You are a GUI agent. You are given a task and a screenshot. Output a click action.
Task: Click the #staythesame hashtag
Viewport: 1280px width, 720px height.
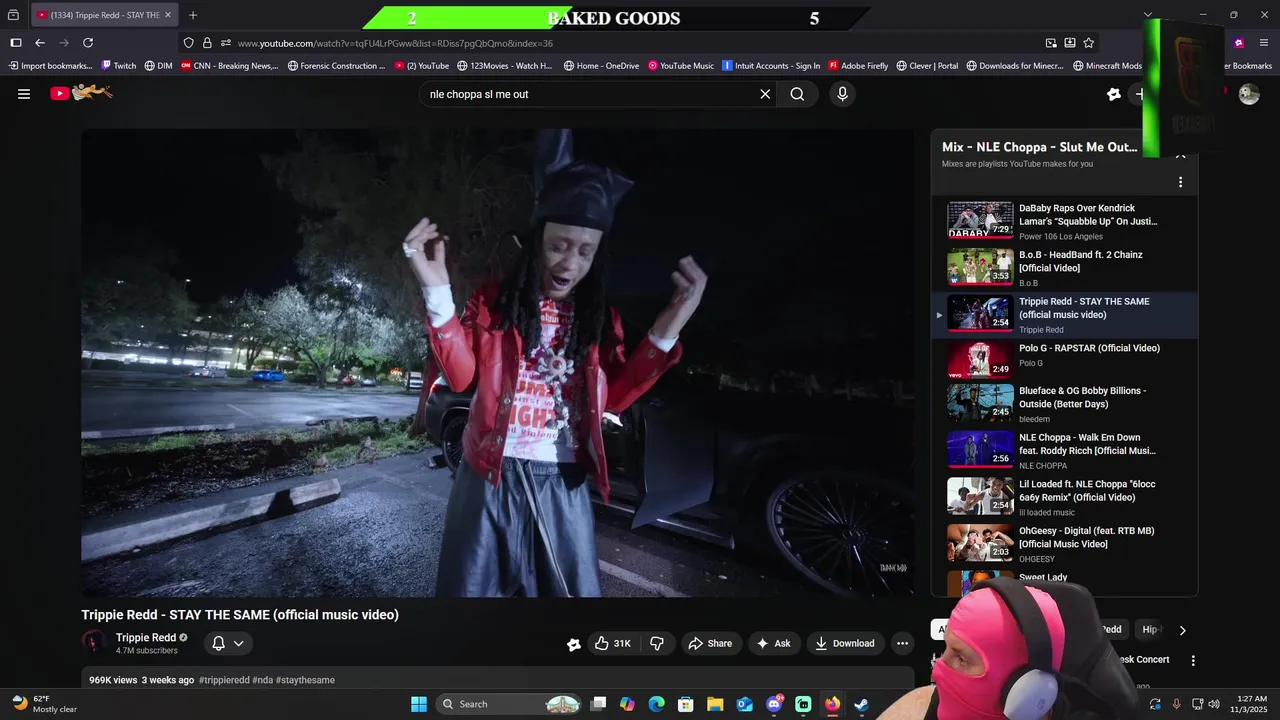click(x=305, y=680)
